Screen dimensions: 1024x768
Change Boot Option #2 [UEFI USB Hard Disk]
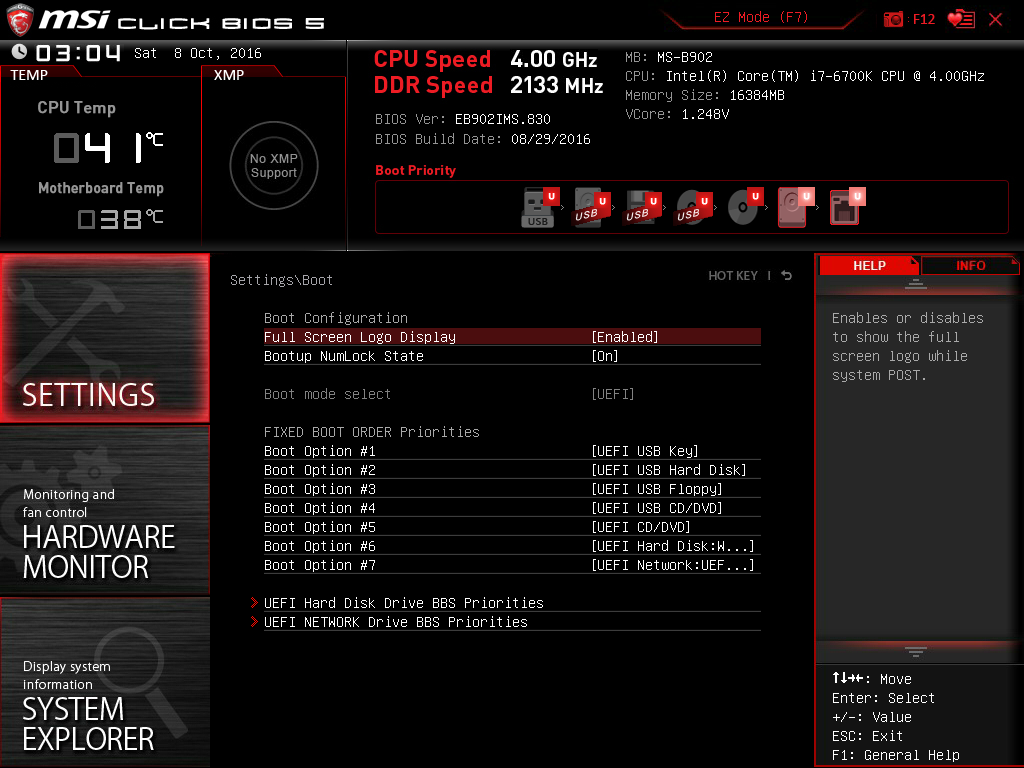pos(512,470)
